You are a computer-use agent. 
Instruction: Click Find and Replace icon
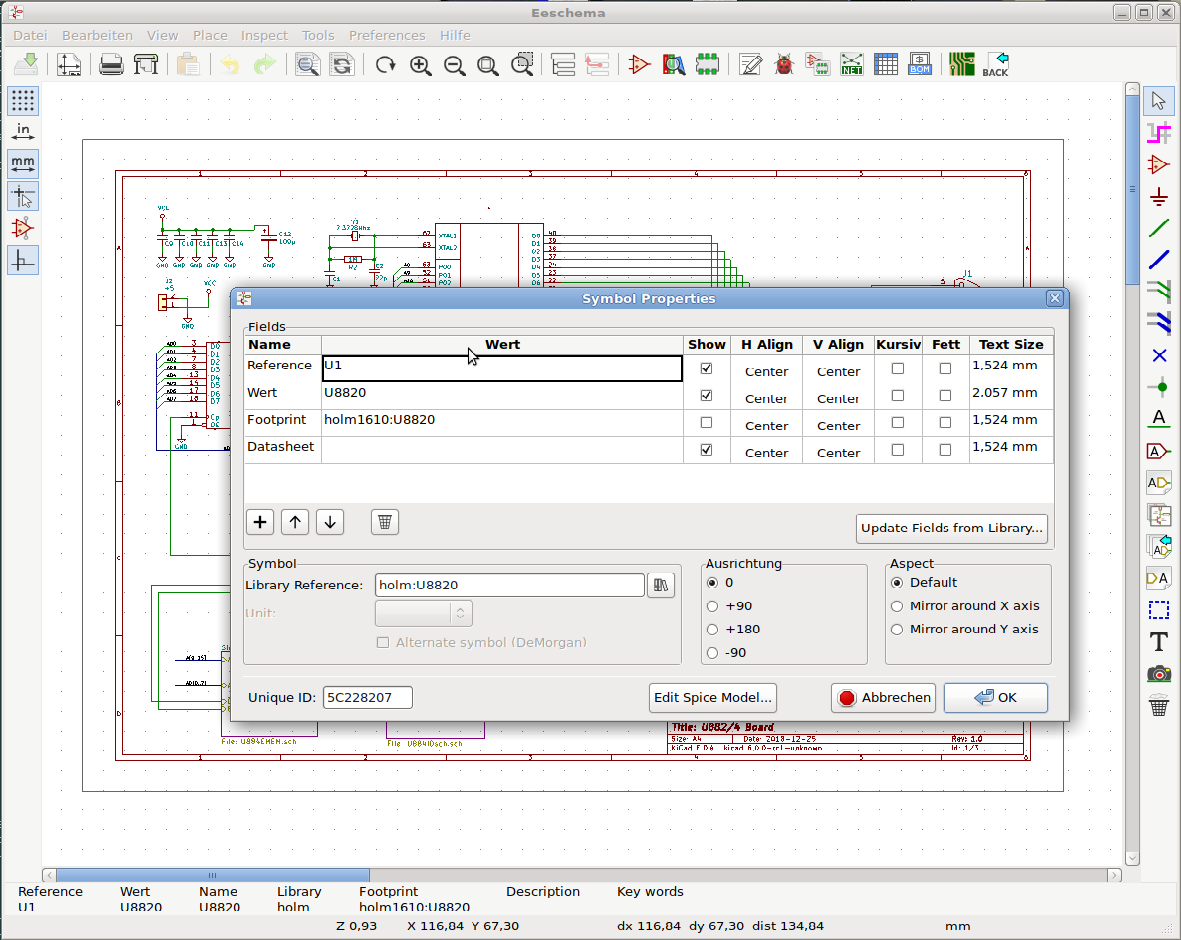pyautogui.click(x=342, y=65)
